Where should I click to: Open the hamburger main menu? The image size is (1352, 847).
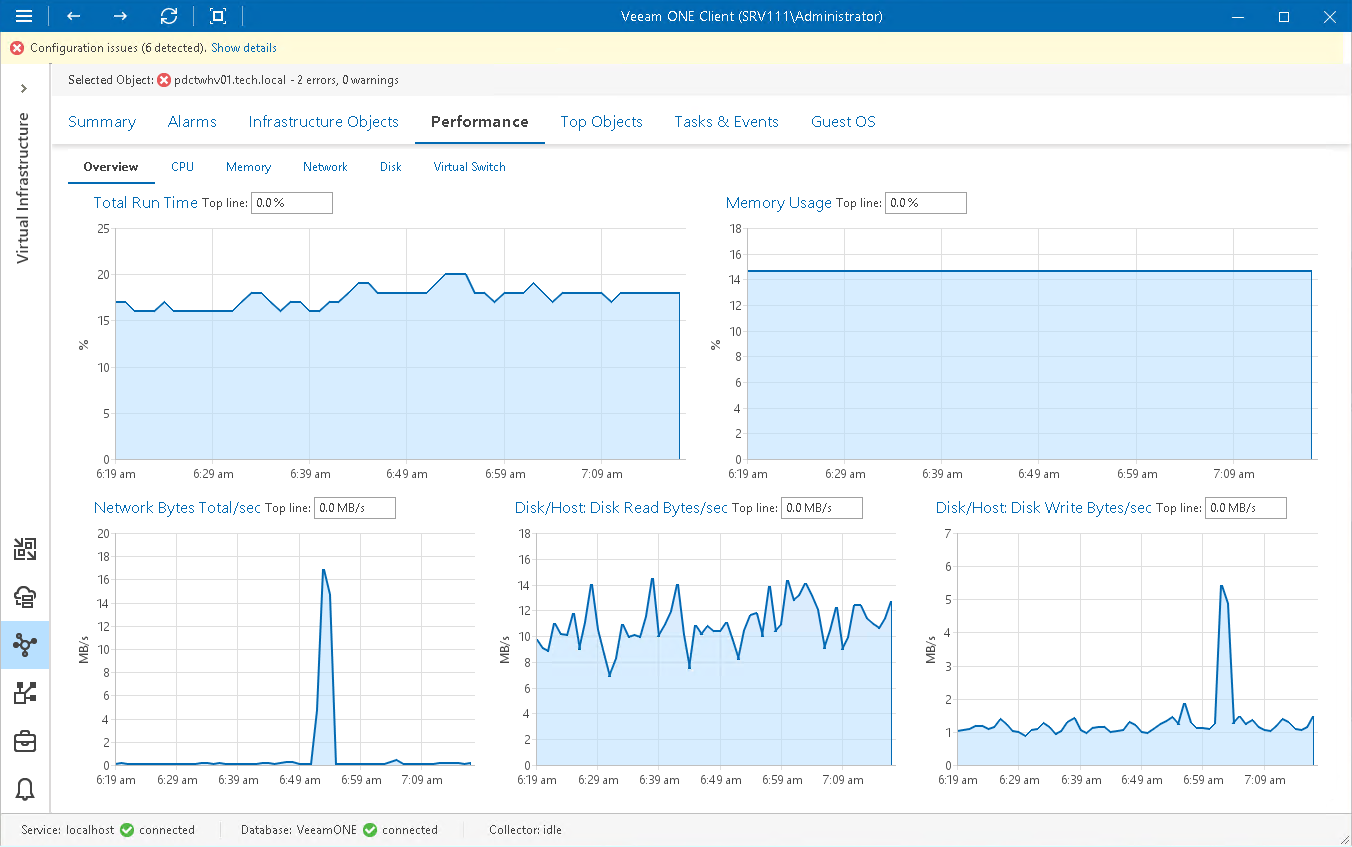coord(24,16)
